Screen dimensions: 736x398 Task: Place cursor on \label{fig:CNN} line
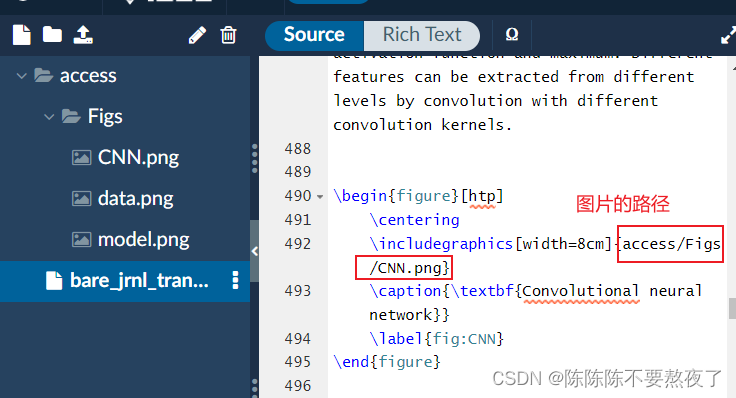click(437, 338)
